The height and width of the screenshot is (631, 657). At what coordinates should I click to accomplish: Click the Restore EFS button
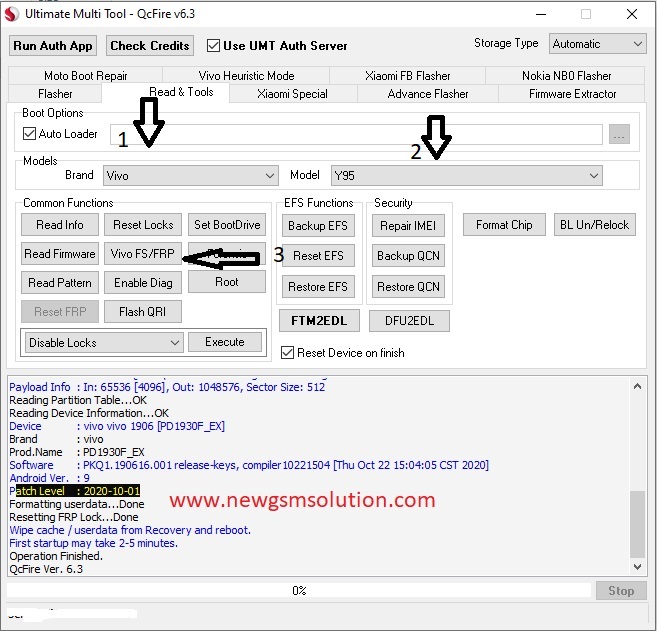(x=318, y=286)
